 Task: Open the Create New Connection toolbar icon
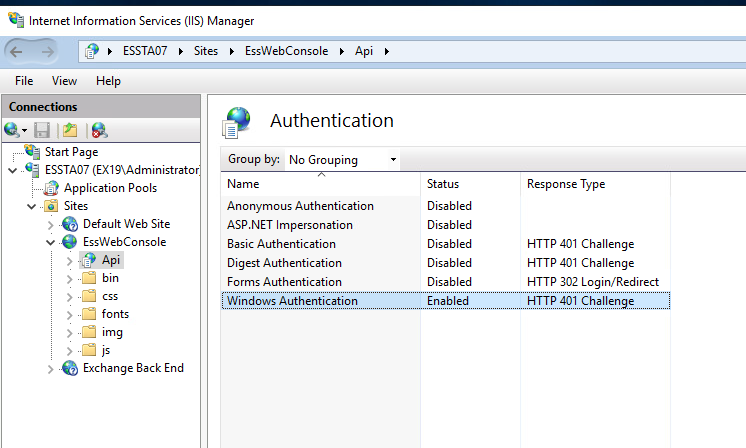[x=12, y=130]
